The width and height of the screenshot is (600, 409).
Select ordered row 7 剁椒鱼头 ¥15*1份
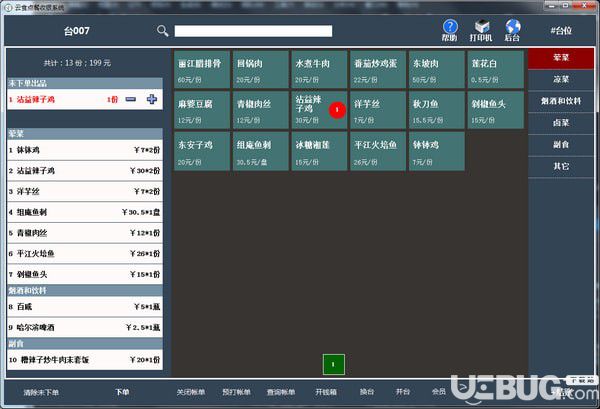tap(85, 274)
